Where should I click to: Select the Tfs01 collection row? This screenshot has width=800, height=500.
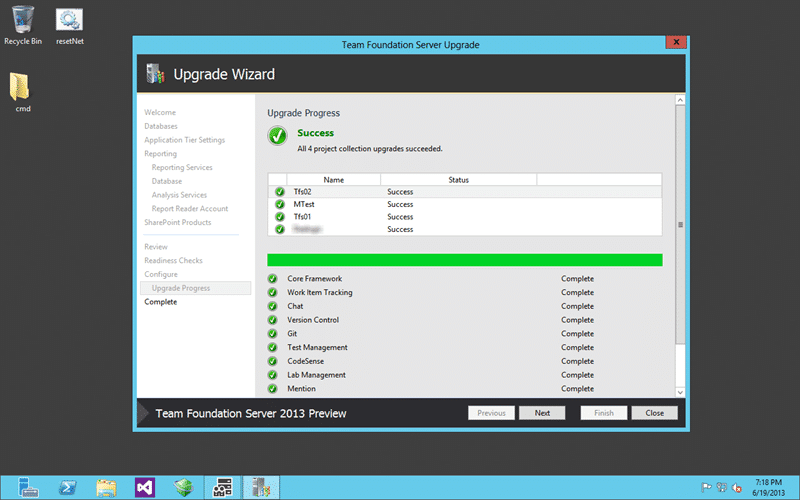[x=465, y=217]
